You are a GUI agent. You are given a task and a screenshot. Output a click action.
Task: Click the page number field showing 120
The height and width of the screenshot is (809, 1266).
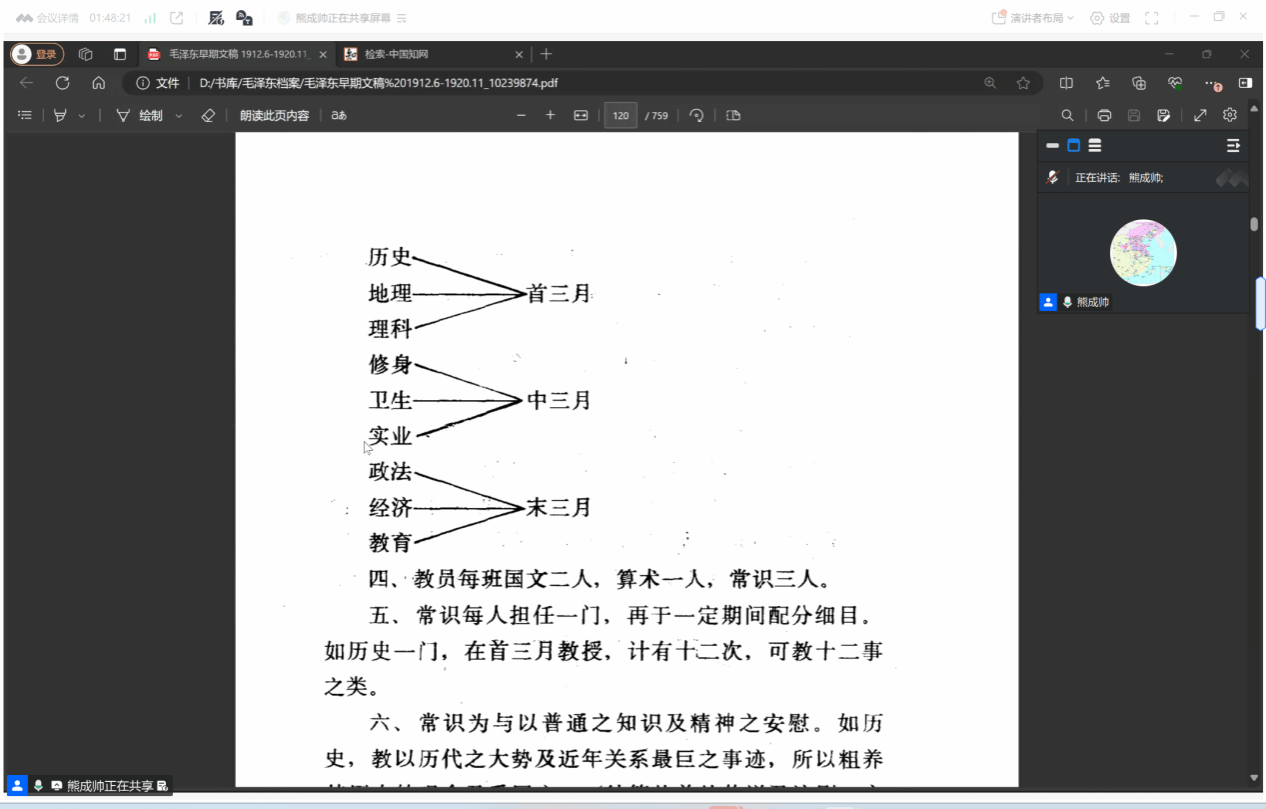(x=621, y=115)
